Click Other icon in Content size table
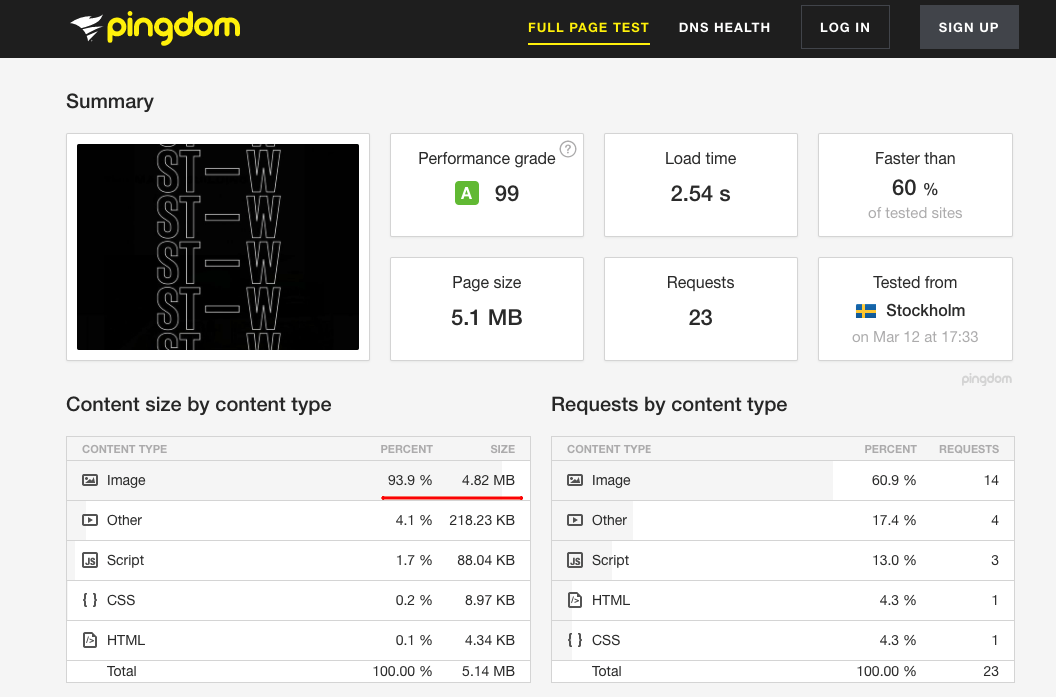The image size is (1056, 697). pos(90,520)
